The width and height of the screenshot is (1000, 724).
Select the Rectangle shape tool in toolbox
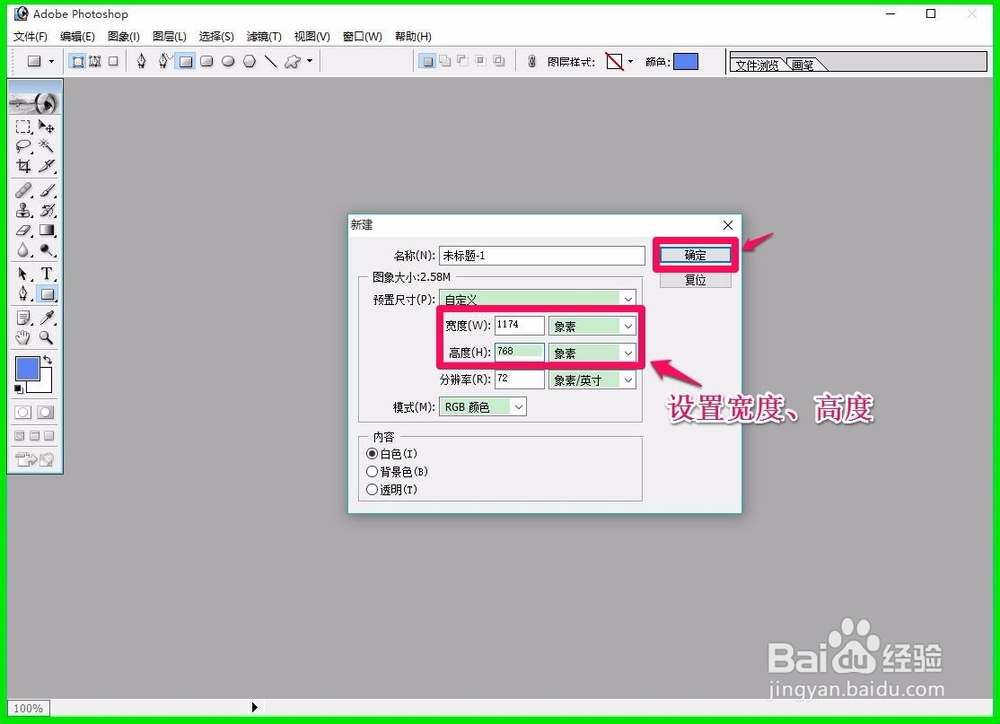pyautogui.click(x=47, y=293)
